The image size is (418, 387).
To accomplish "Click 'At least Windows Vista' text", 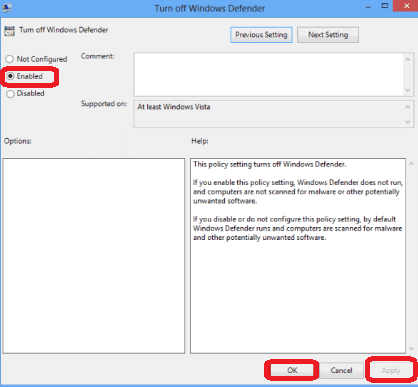I will [x=174, y=107].
